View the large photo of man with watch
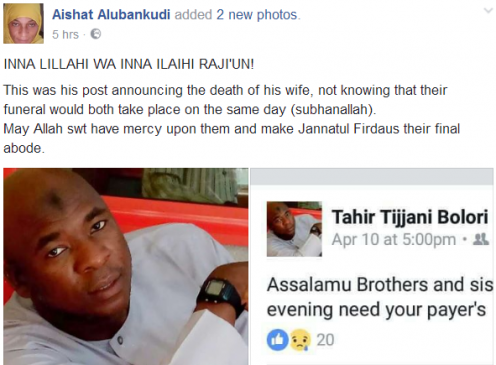The image size is (496, 365). coord(126,266)
